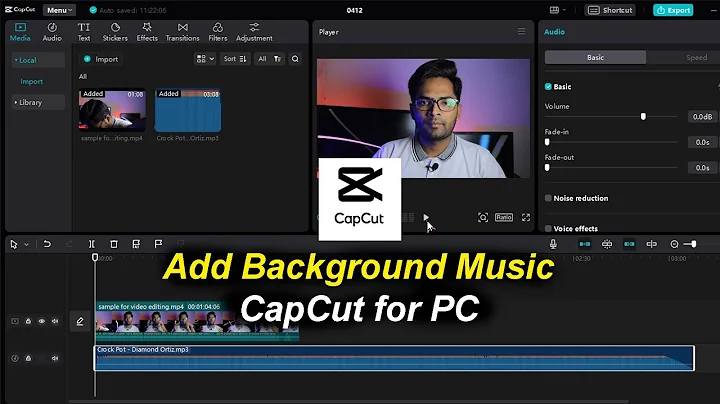Split the clip at playhead
720x404 pixels.
tap(92, 244)
